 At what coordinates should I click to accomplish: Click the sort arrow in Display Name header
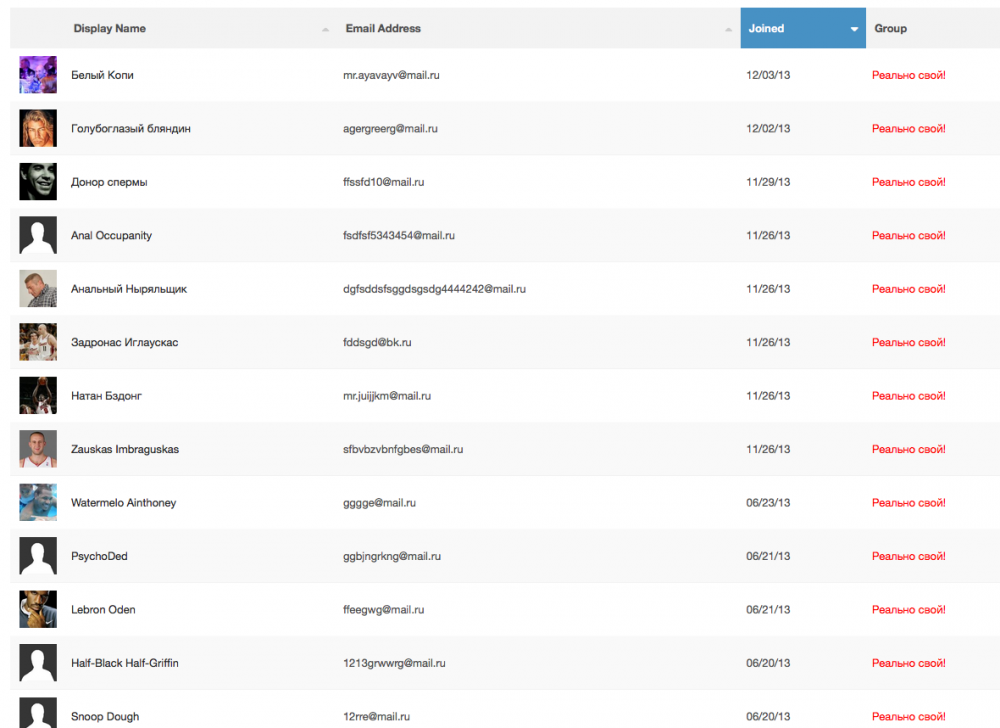pyautogui.click(x=326, y=30)
